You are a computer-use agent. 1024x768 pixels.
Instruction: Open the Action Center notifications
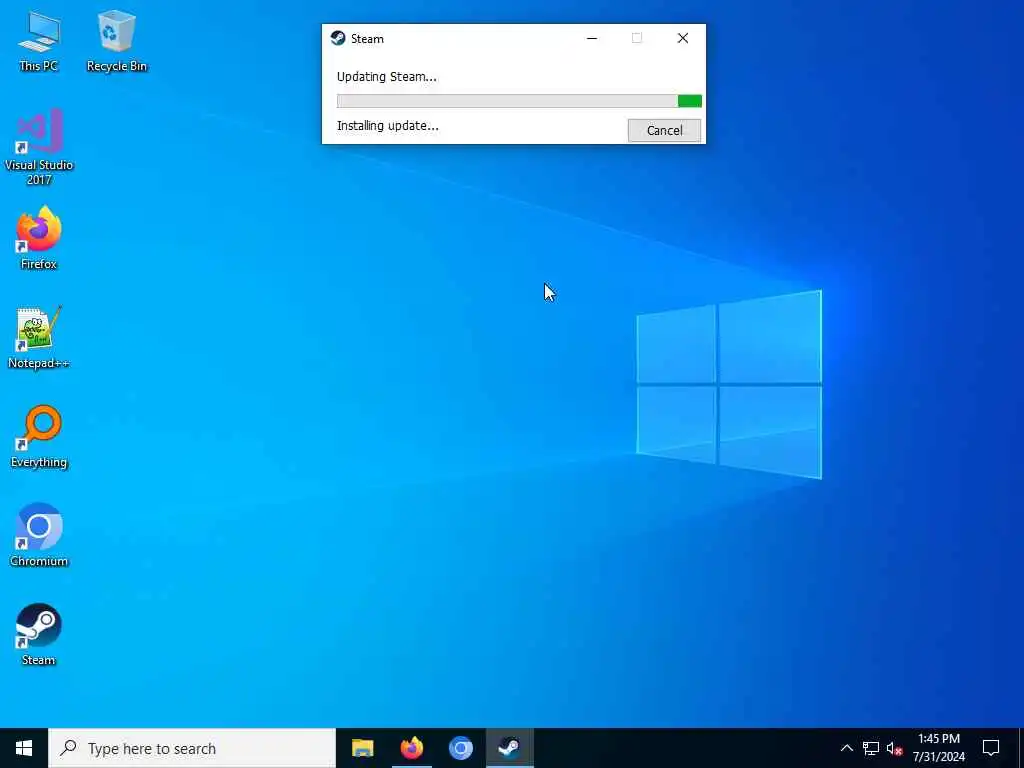click(991, 748)
